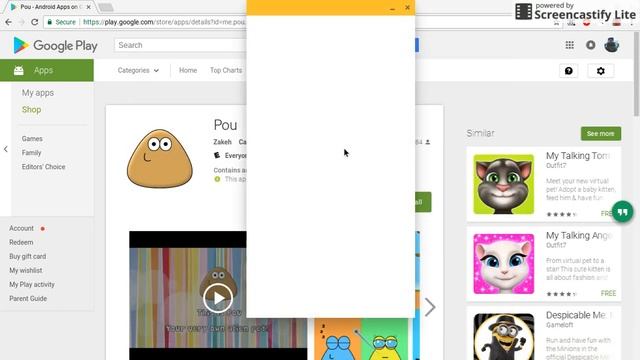The image size is (640, 360).
Task: Open My Talking Angela title
Action: coord(579,236)
